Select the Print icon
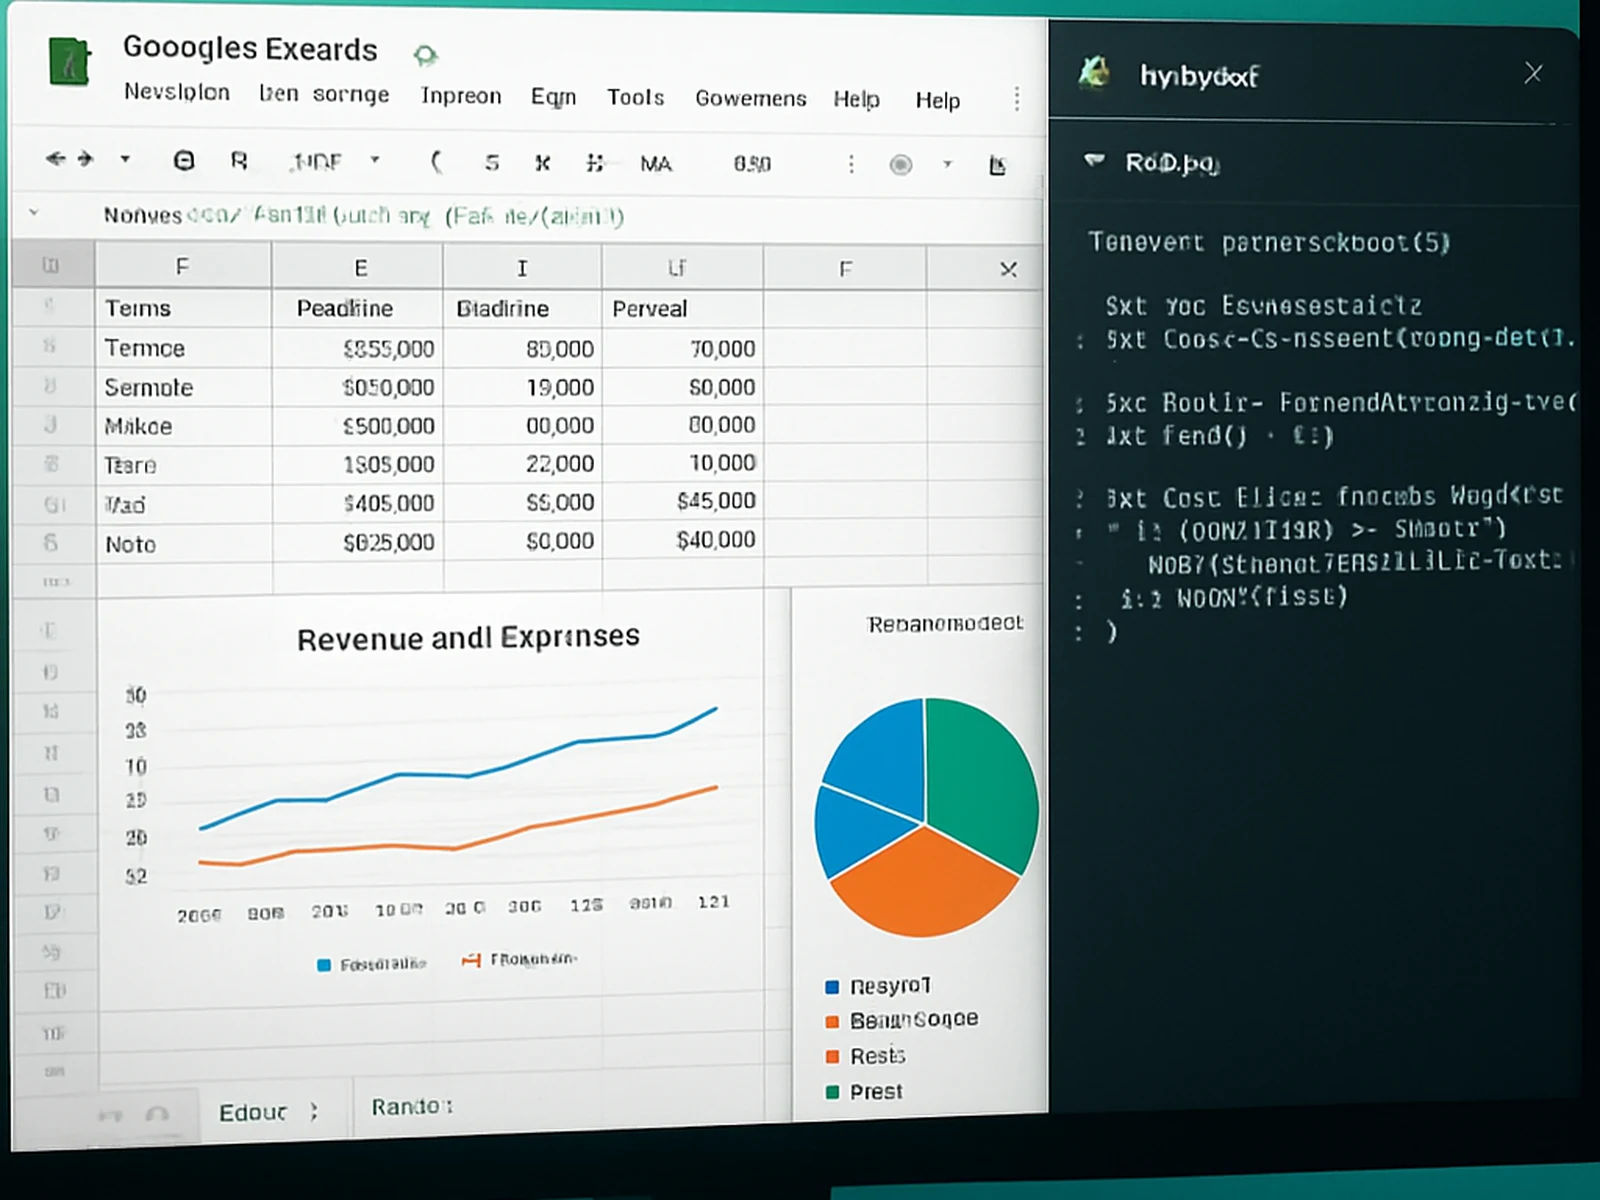Screen dimensions: 1600x1200 click(184, 160)
